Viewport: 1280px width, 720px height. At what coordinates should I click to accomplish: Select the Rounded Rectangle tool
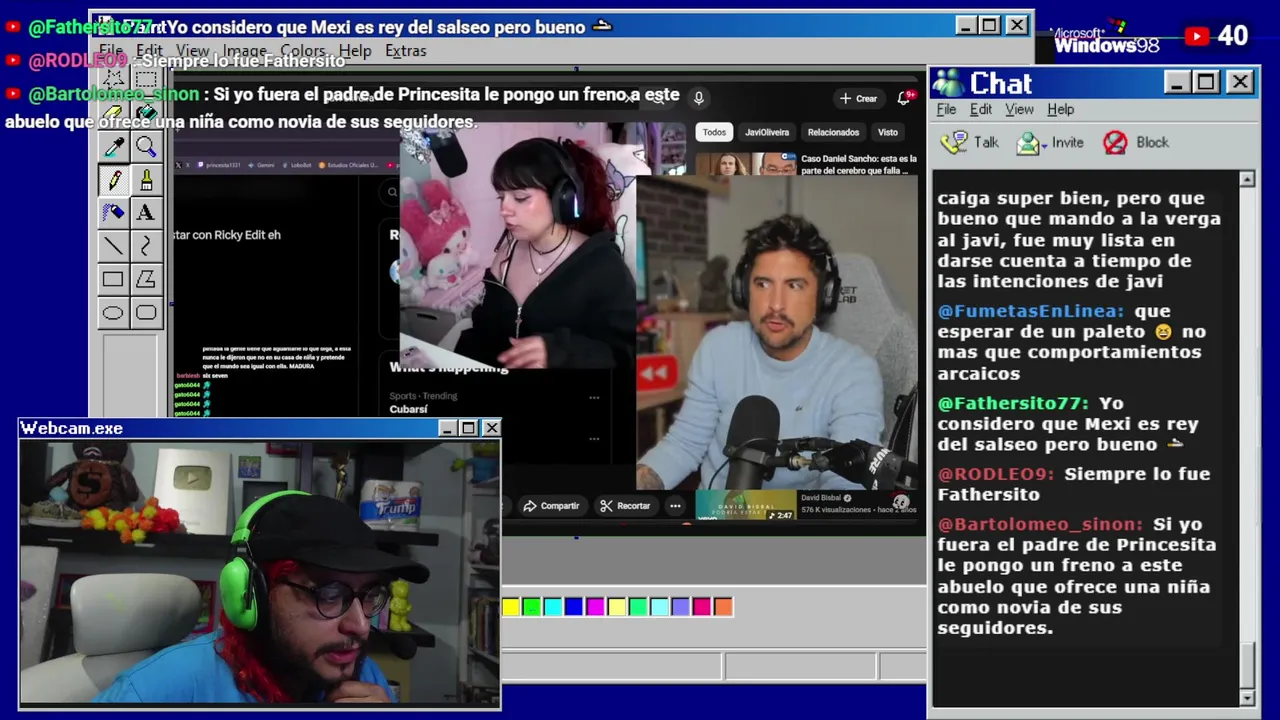tap(146, 313)
